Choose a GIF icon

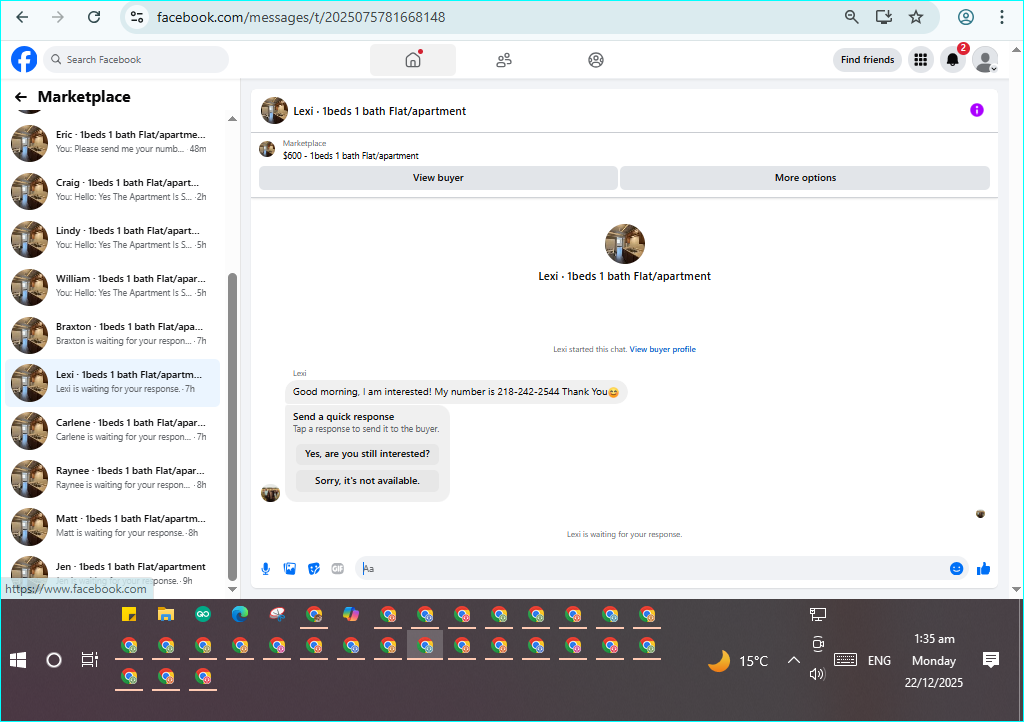[338, 569]
